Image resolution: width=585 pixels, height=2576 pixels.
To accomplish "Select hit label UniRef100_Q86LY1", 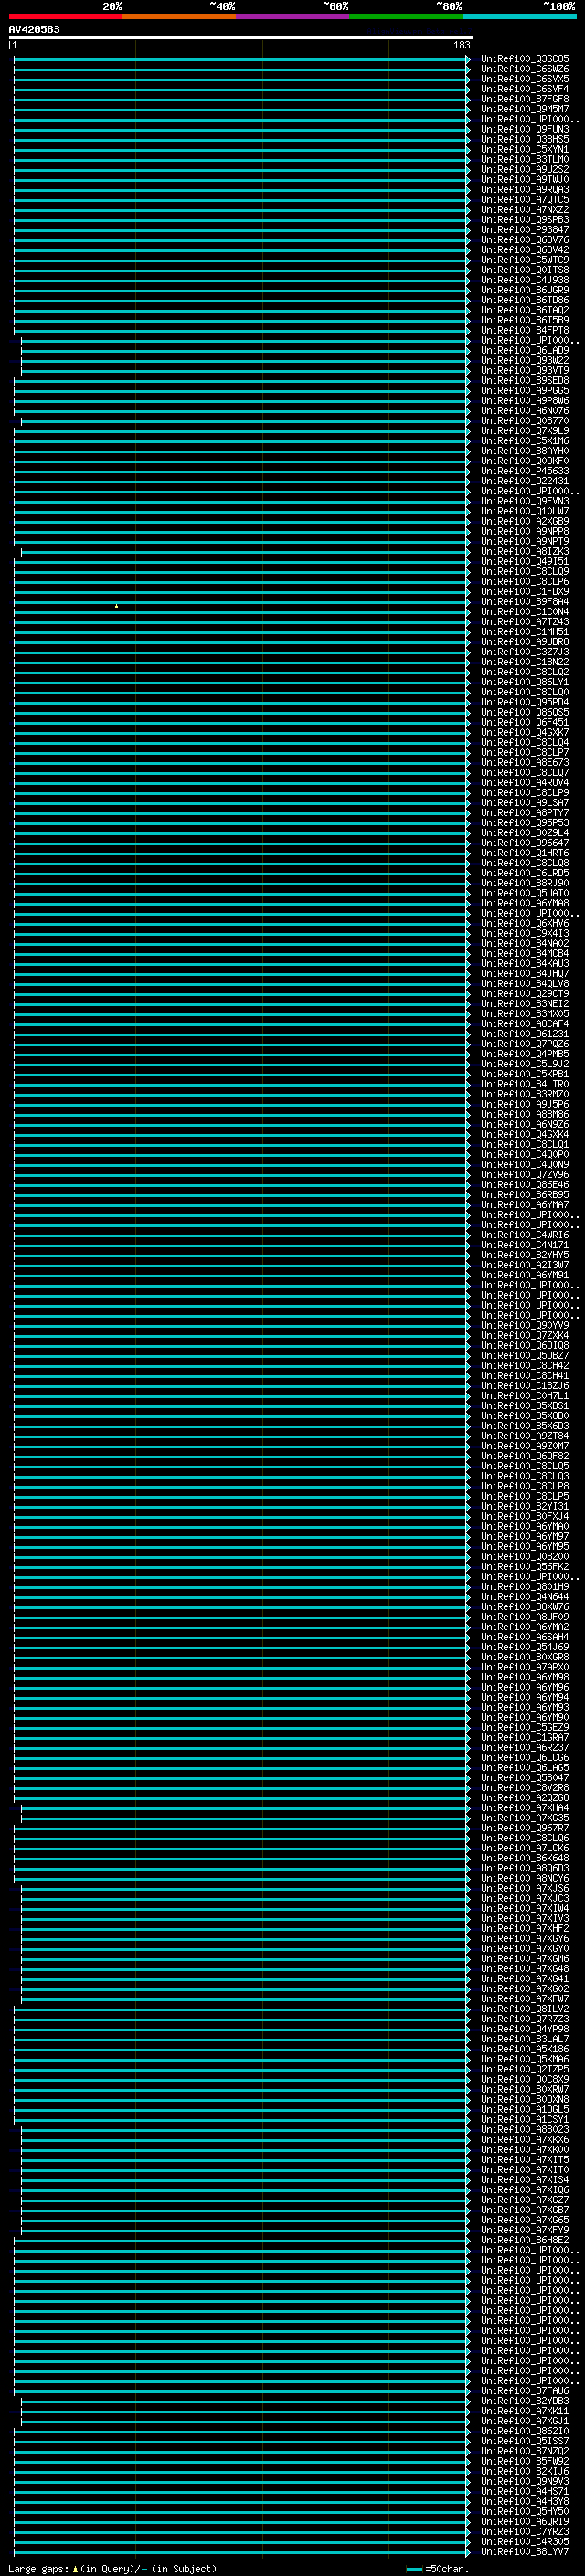I will pos(524,682).
